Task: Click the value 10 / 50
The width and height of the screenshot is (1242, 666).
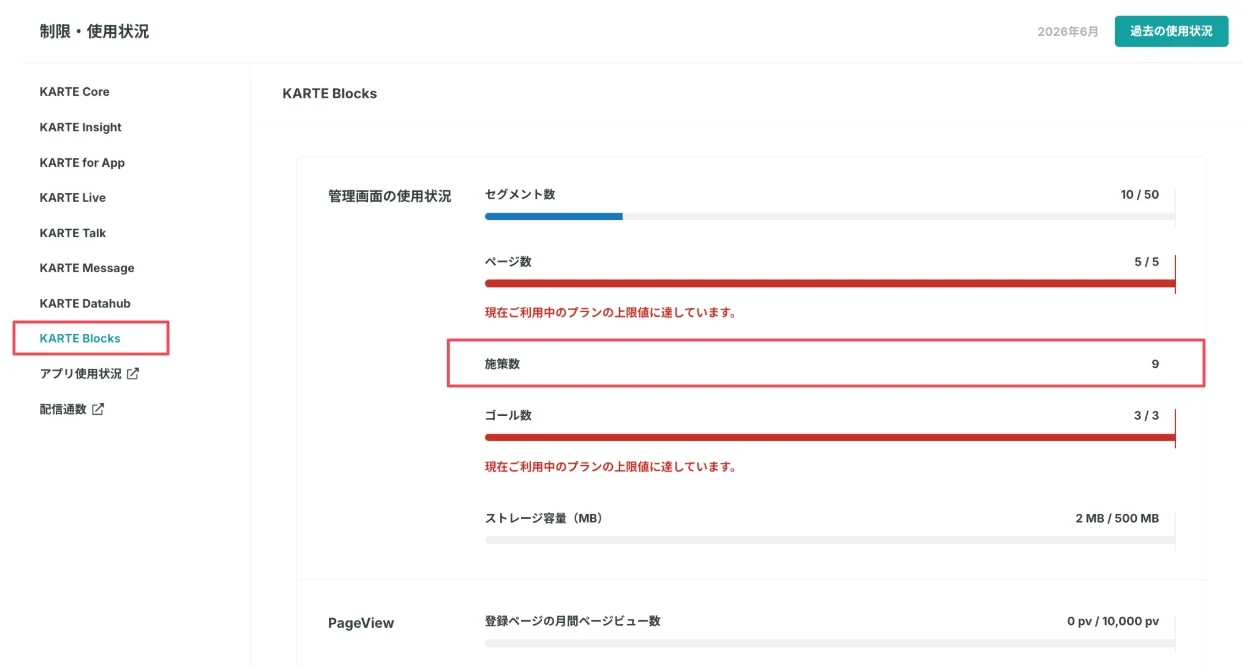Action: point(1140,194)
